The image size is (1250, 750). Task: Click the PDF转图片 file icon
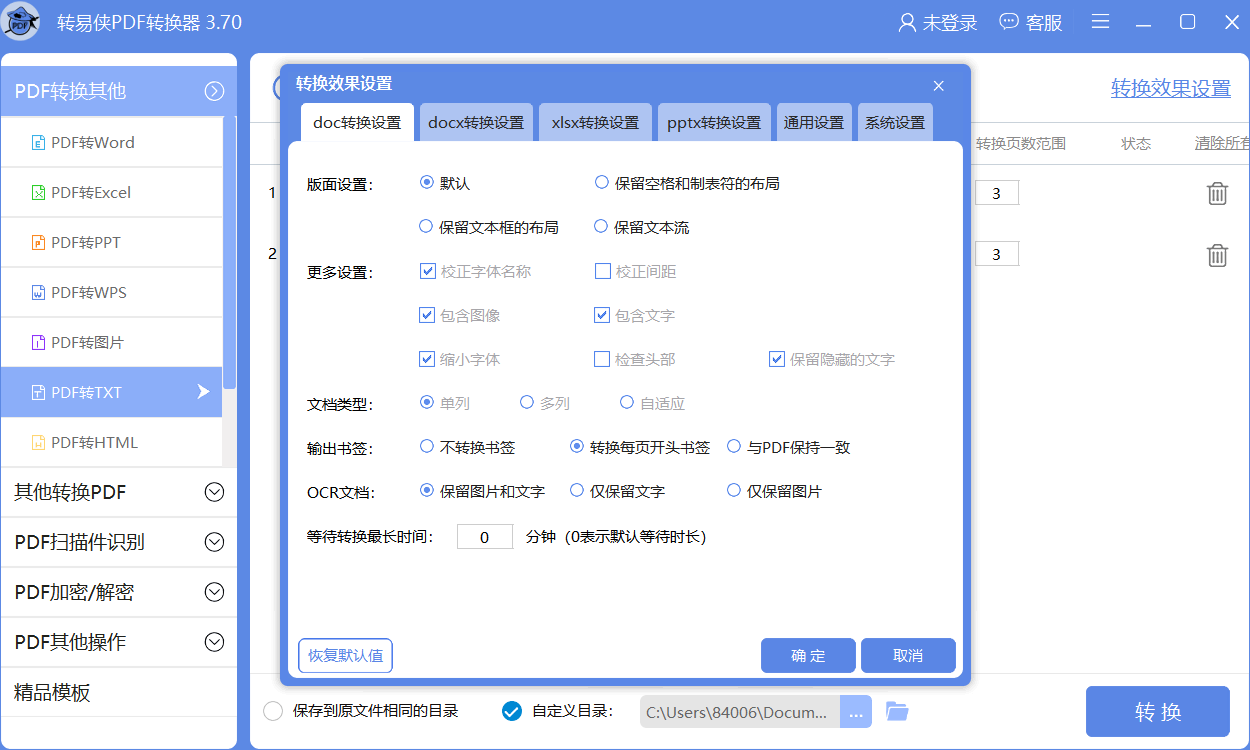38,342
